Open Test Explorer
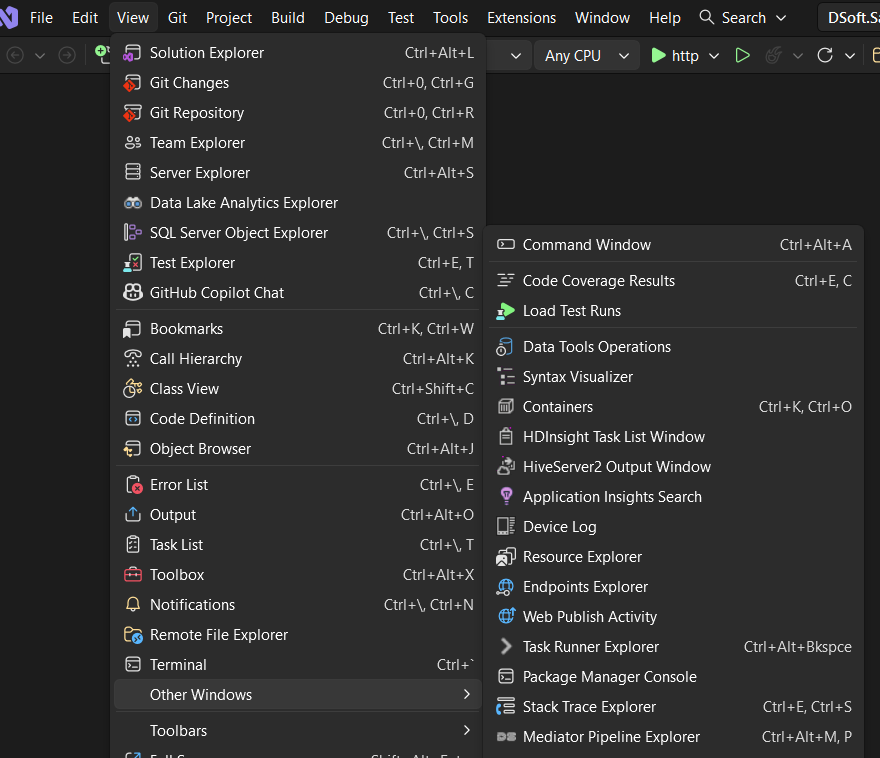Image resolution: width=880 pixels, height=758 pixels. 297,263
